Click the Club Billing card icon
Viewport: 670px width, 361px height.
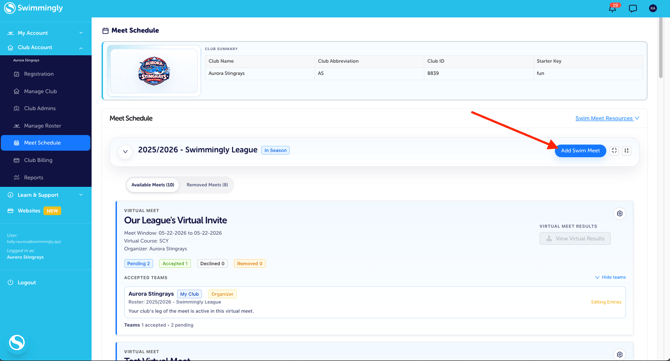pos(16,160)
